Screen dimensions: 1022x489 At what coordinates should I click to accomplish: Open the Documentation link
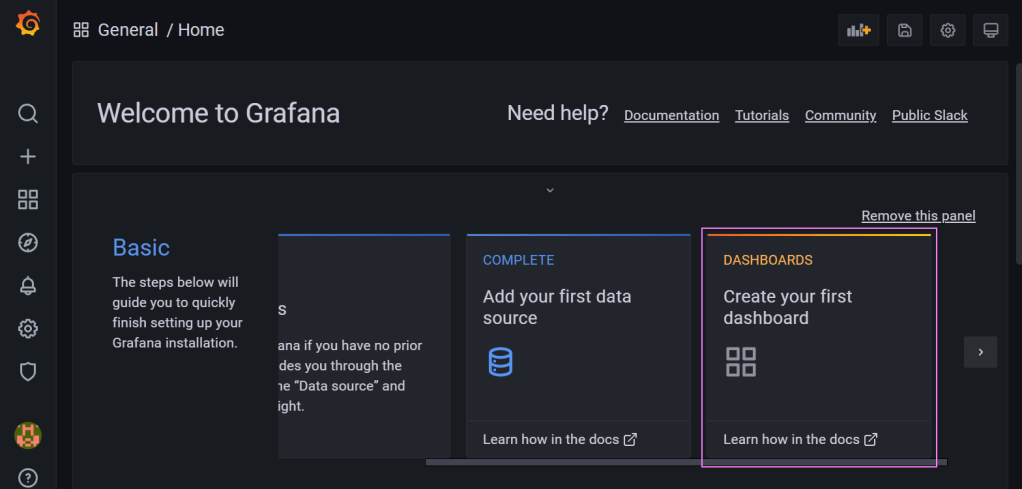tap(671, 115)
